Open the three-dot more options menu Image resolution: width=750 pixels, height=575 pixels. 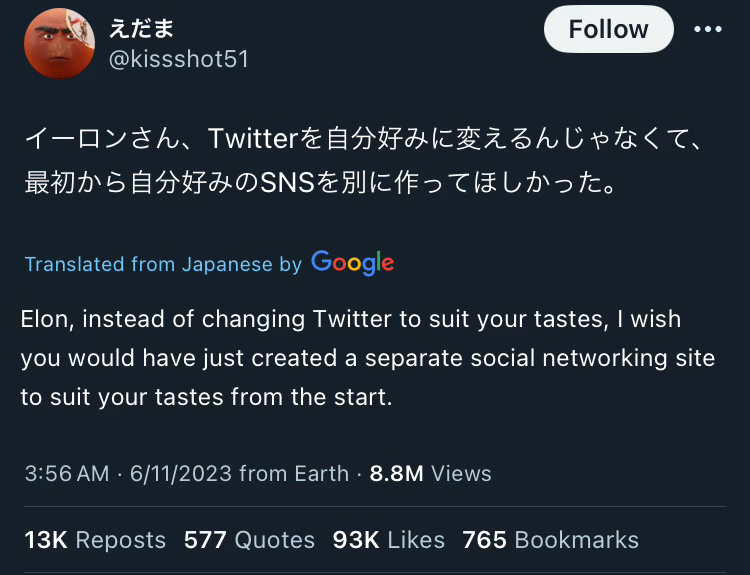pyautogui.click(x=707, y=29)
